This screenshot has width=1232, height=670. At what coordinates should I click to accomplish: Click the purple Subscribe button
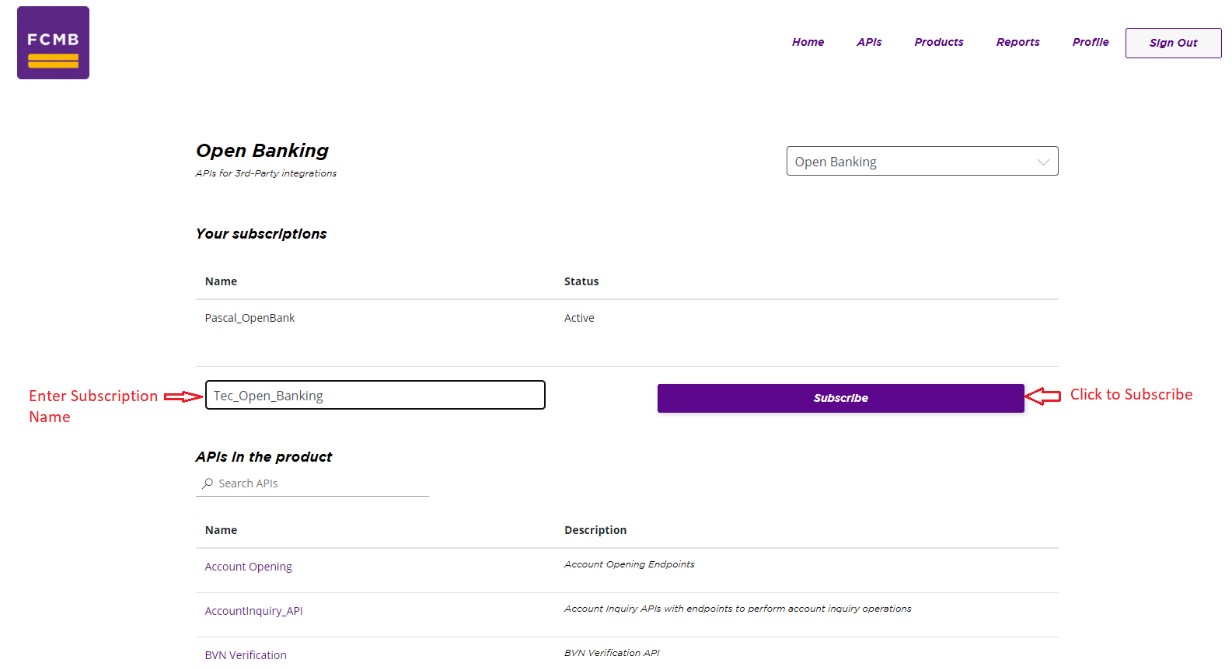tap(840, 398)
